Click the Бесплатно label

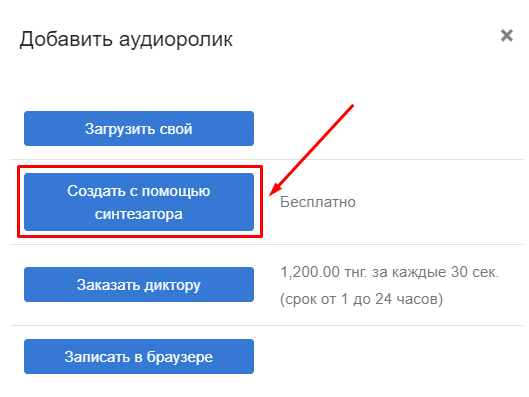(318, 202)
